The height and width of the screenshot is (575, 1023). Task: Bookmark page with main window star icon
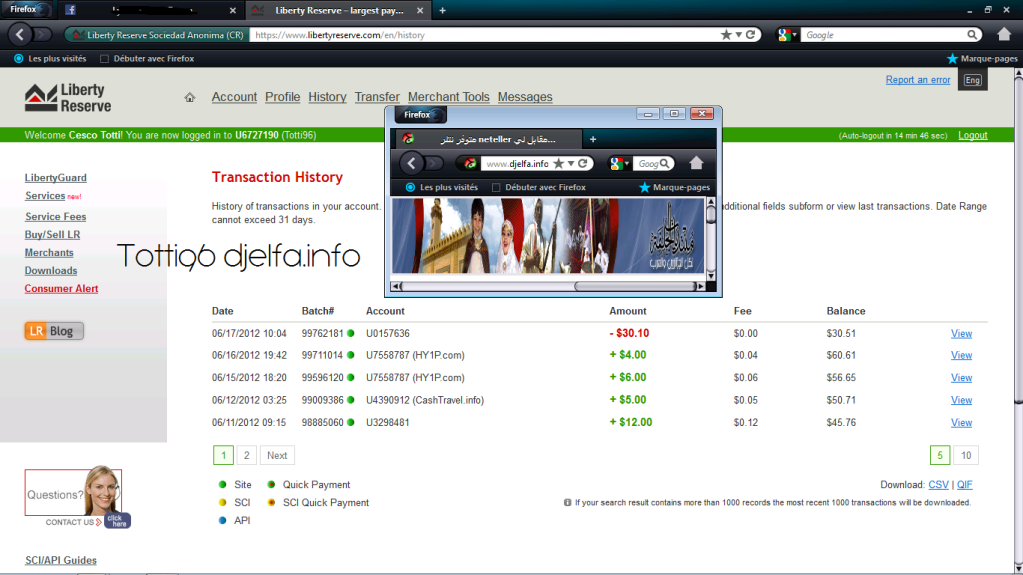[726, 35]
